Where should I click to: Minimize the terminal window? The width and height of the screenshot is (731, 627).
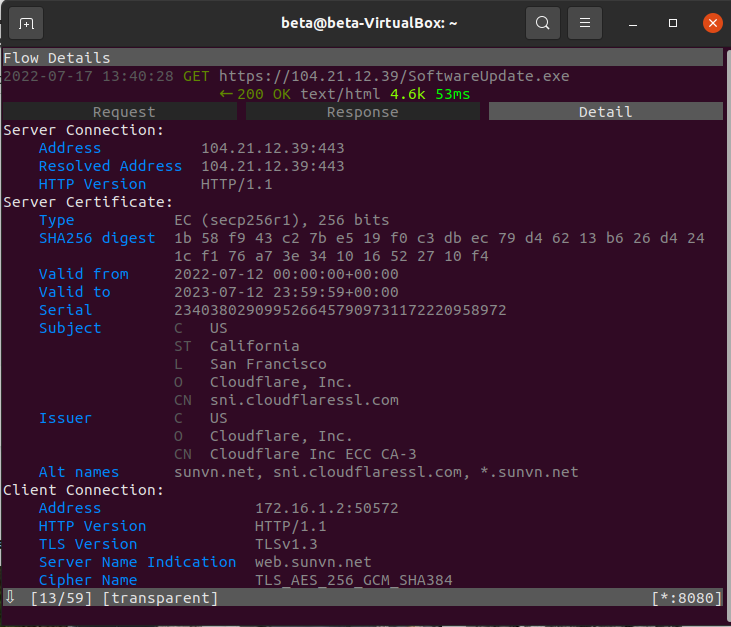pos(633,23)
